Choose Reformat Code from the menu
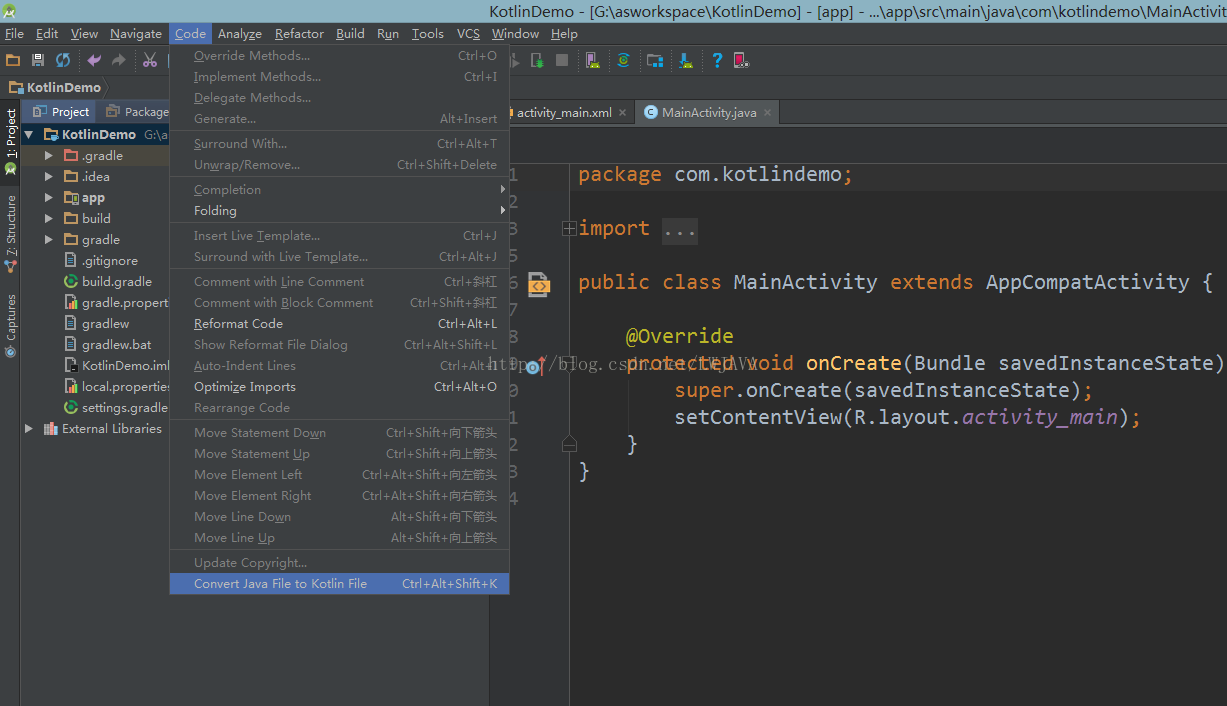The height and width of the screenshot is (706, 1227). point(339,323)
